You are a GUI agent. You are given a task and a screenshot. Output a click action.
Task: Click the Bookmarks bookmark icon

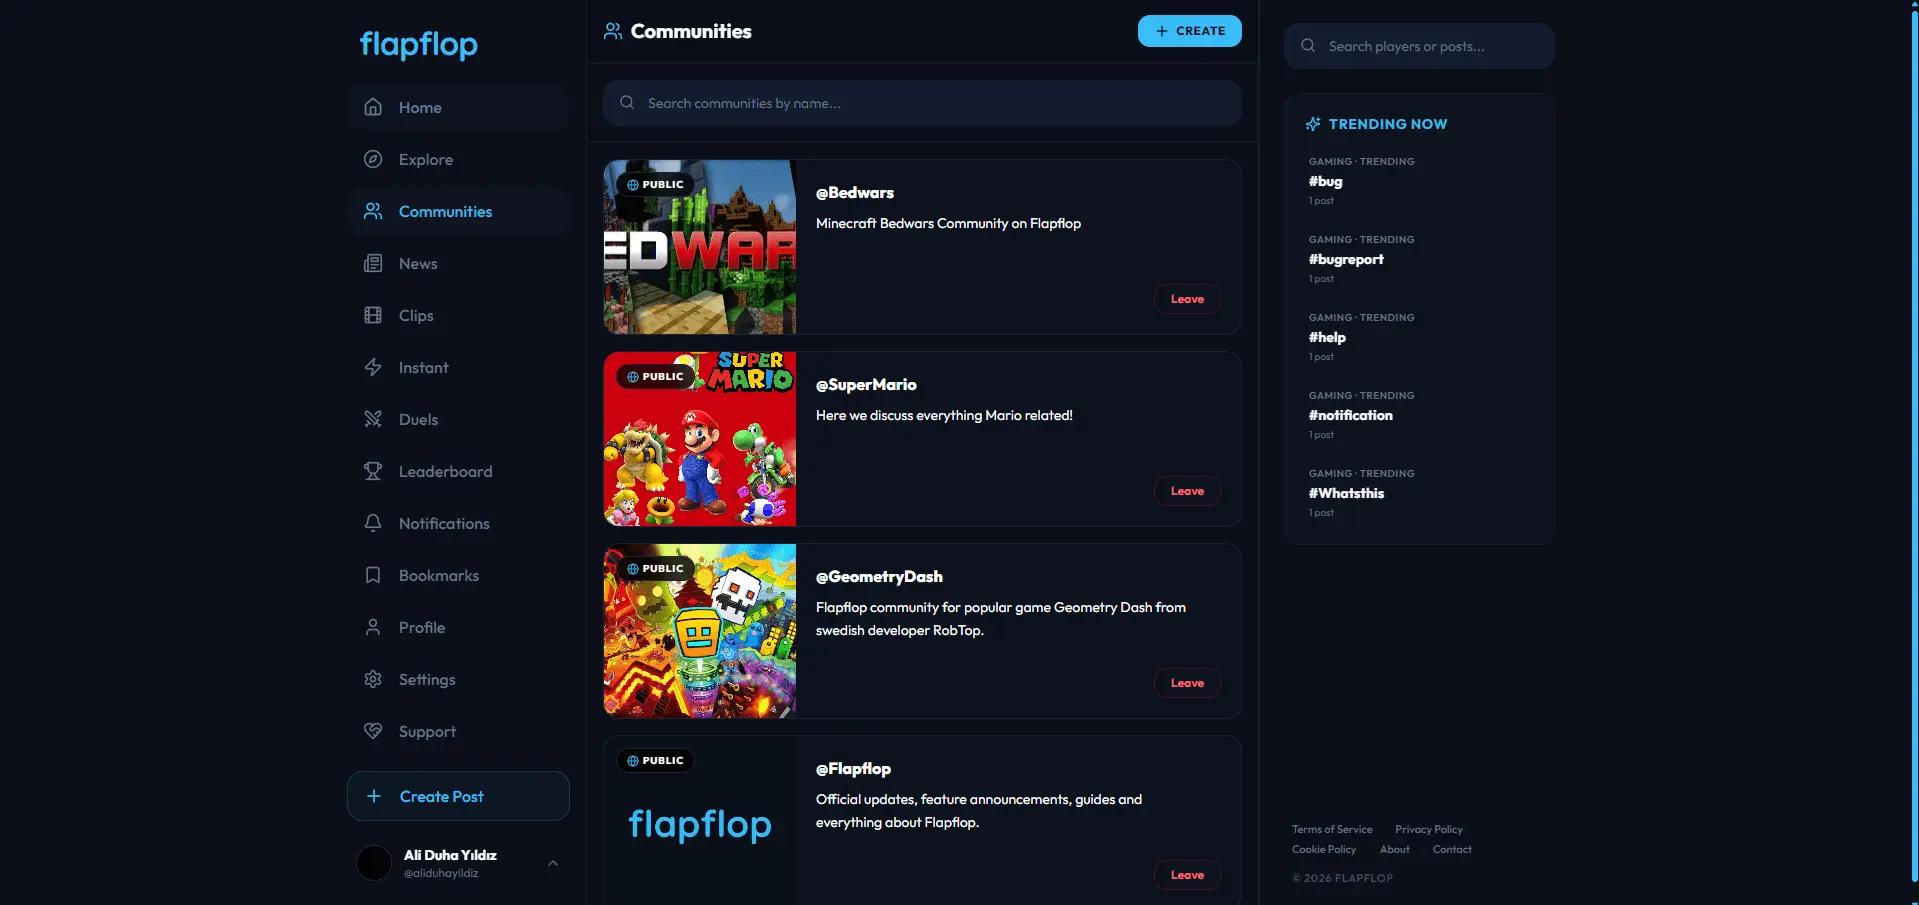pos(373,575)
